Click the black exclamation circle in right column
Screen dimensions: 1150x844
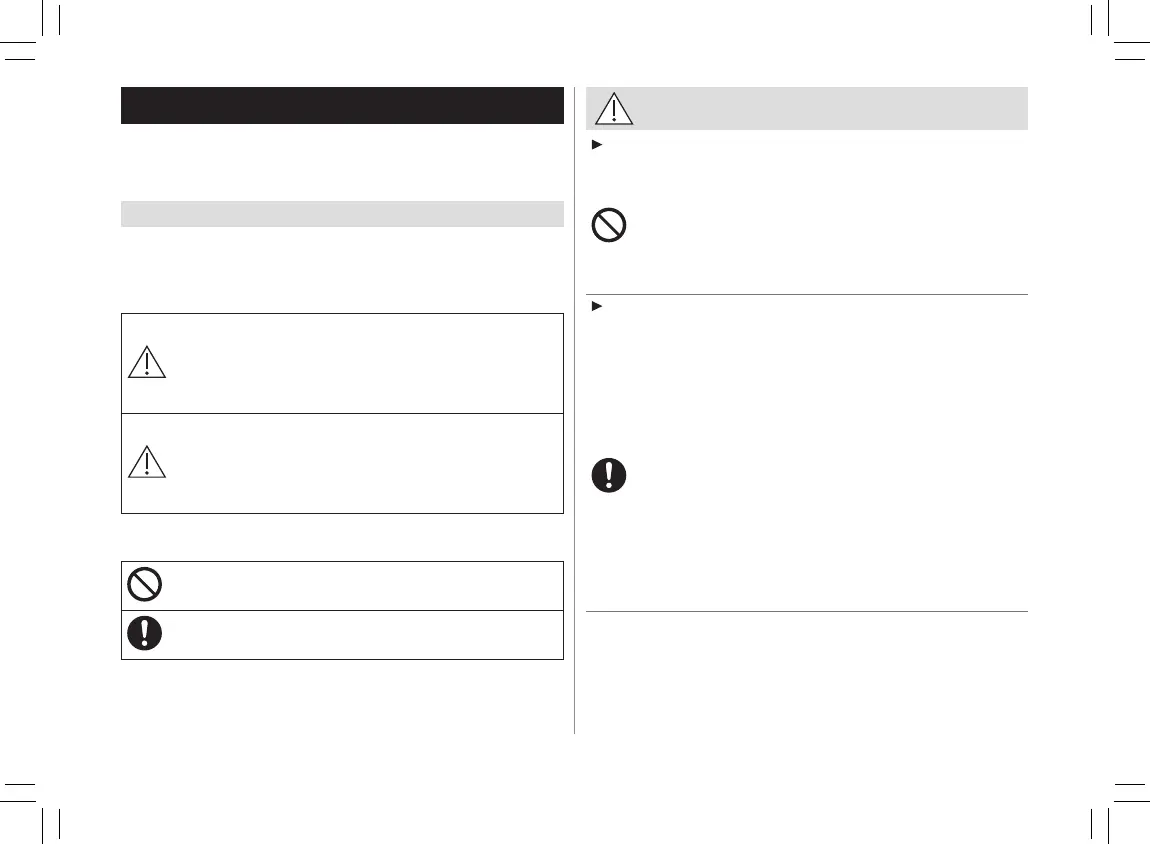point(608,474)
